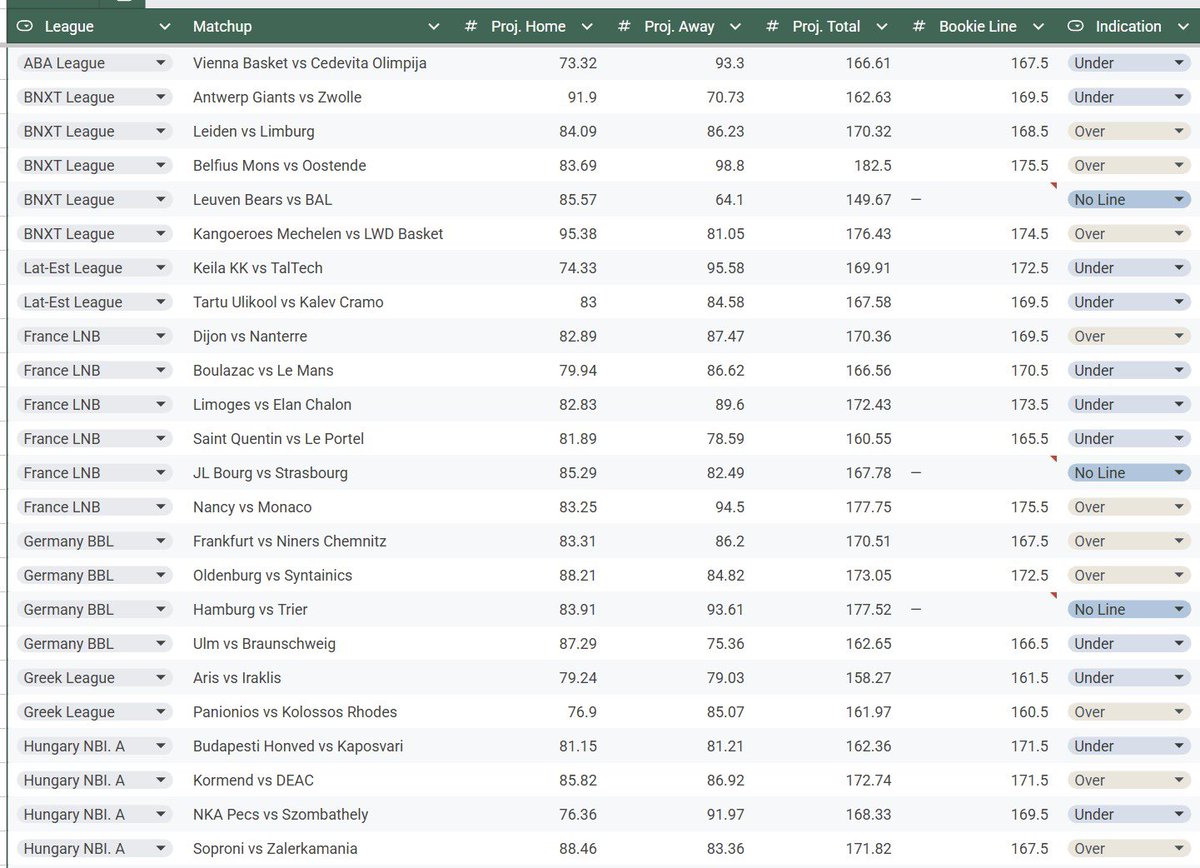Image resolution: width=1200 pixels, height=868 pixels.
Task: Select the Bookie Line 170.5 for Boulazac vs Le Mans
Action: click(x=1029, y=370)
